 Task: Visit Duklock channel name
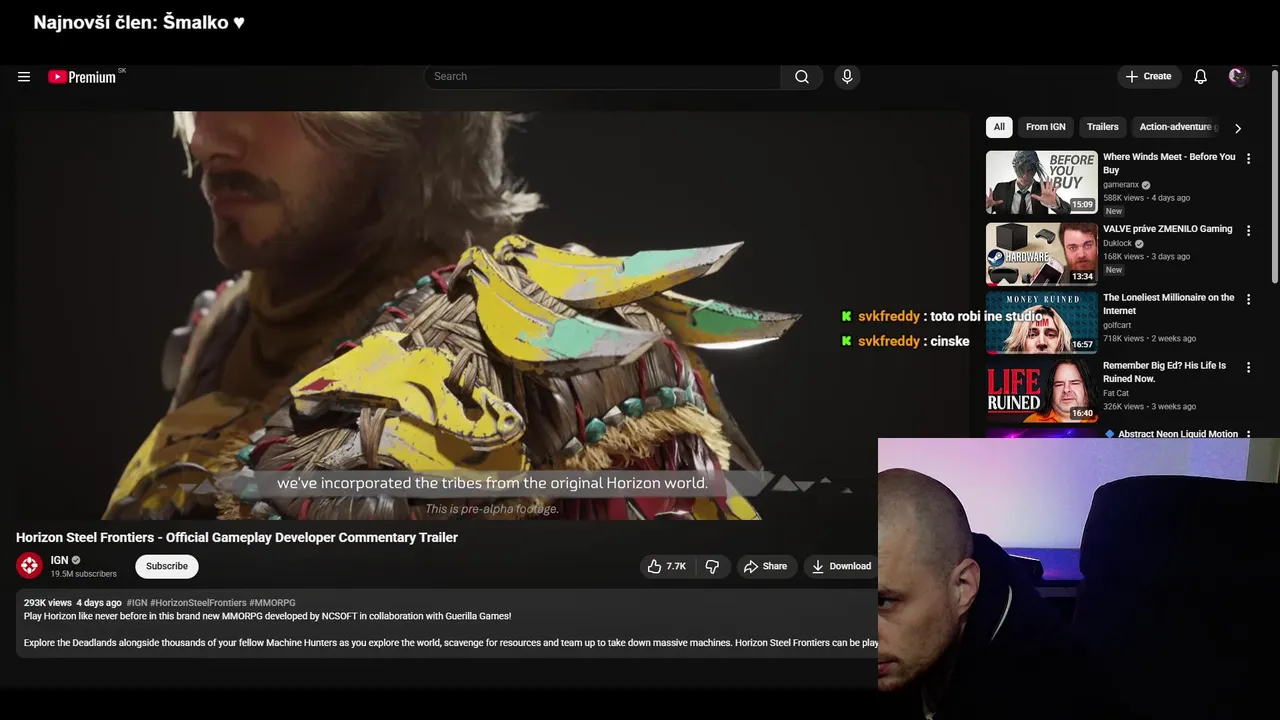(1118, 243)
